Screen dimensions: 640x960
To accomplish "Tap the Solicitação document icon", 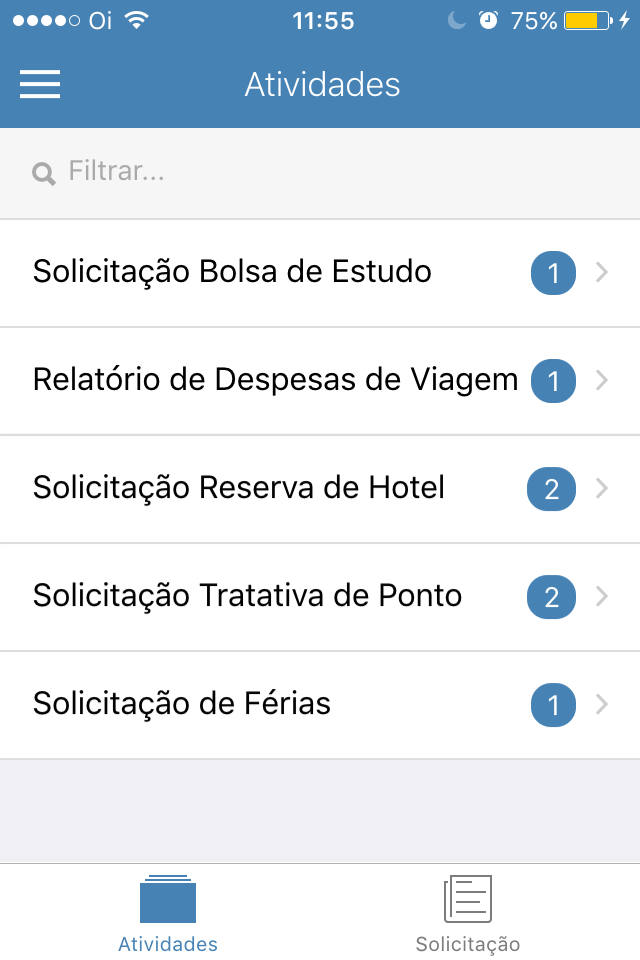I will 468,899.
